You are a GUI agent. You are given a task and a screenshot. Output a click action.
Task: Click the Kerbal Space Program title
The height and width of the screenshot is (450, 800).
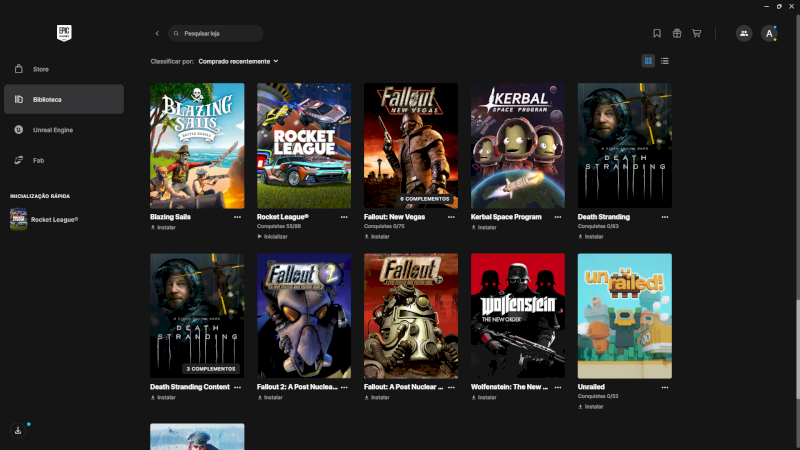(506, 217)
